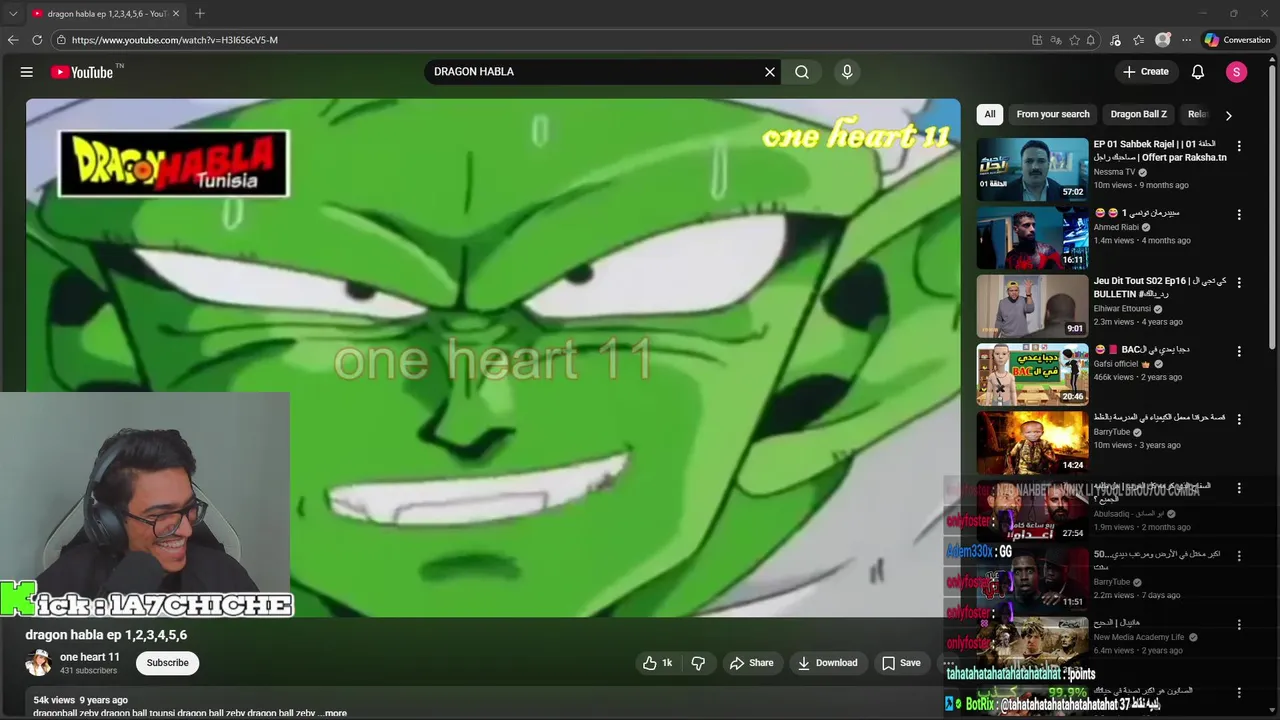Image resolution: width=1280 pixels, height=720 pixels.
Task: Open browser settings and more ellipsis
Action: click(1187, 40)
